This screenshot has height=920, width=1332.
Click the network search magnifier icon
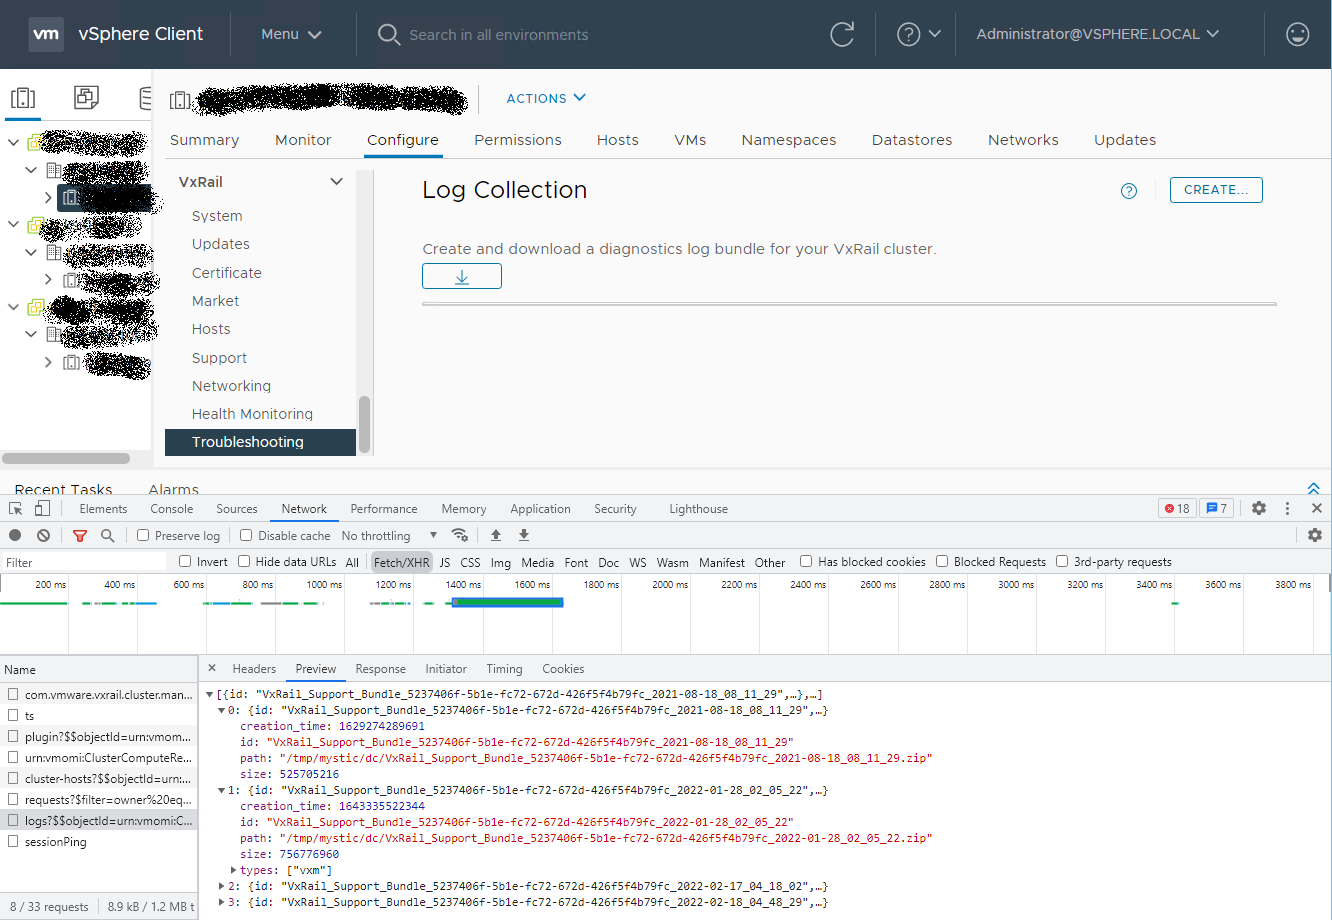click(106, 535)
